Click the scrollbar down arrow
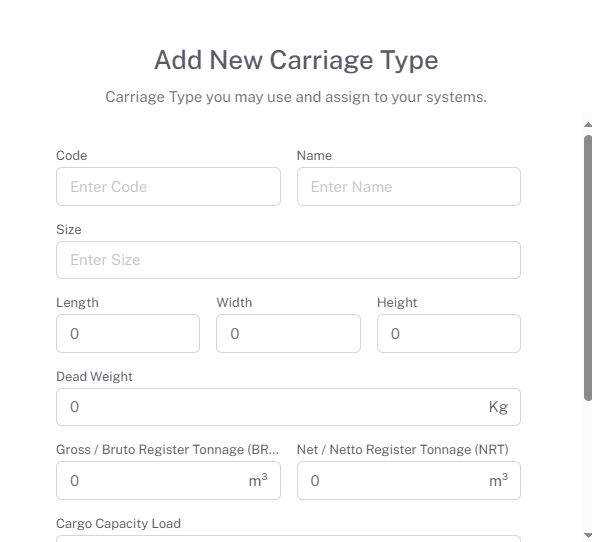 (587, 535)
